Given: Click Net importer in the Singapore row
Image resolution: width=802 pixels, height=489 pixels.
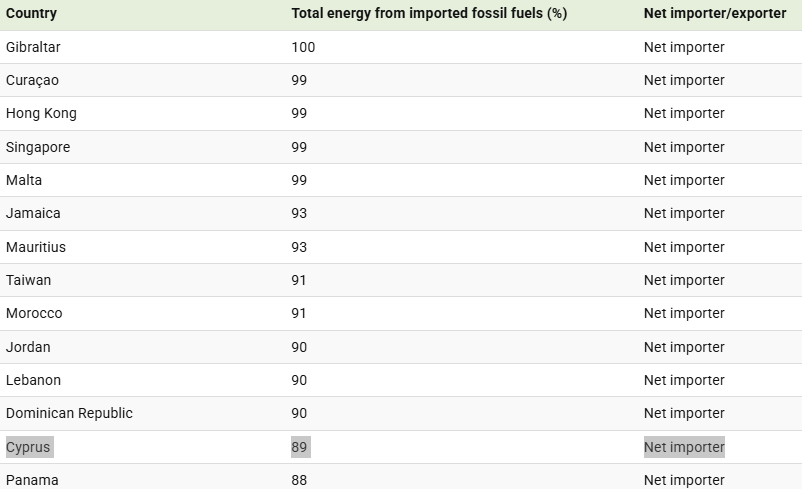Looking at the screenshot, I should (684, 147).
